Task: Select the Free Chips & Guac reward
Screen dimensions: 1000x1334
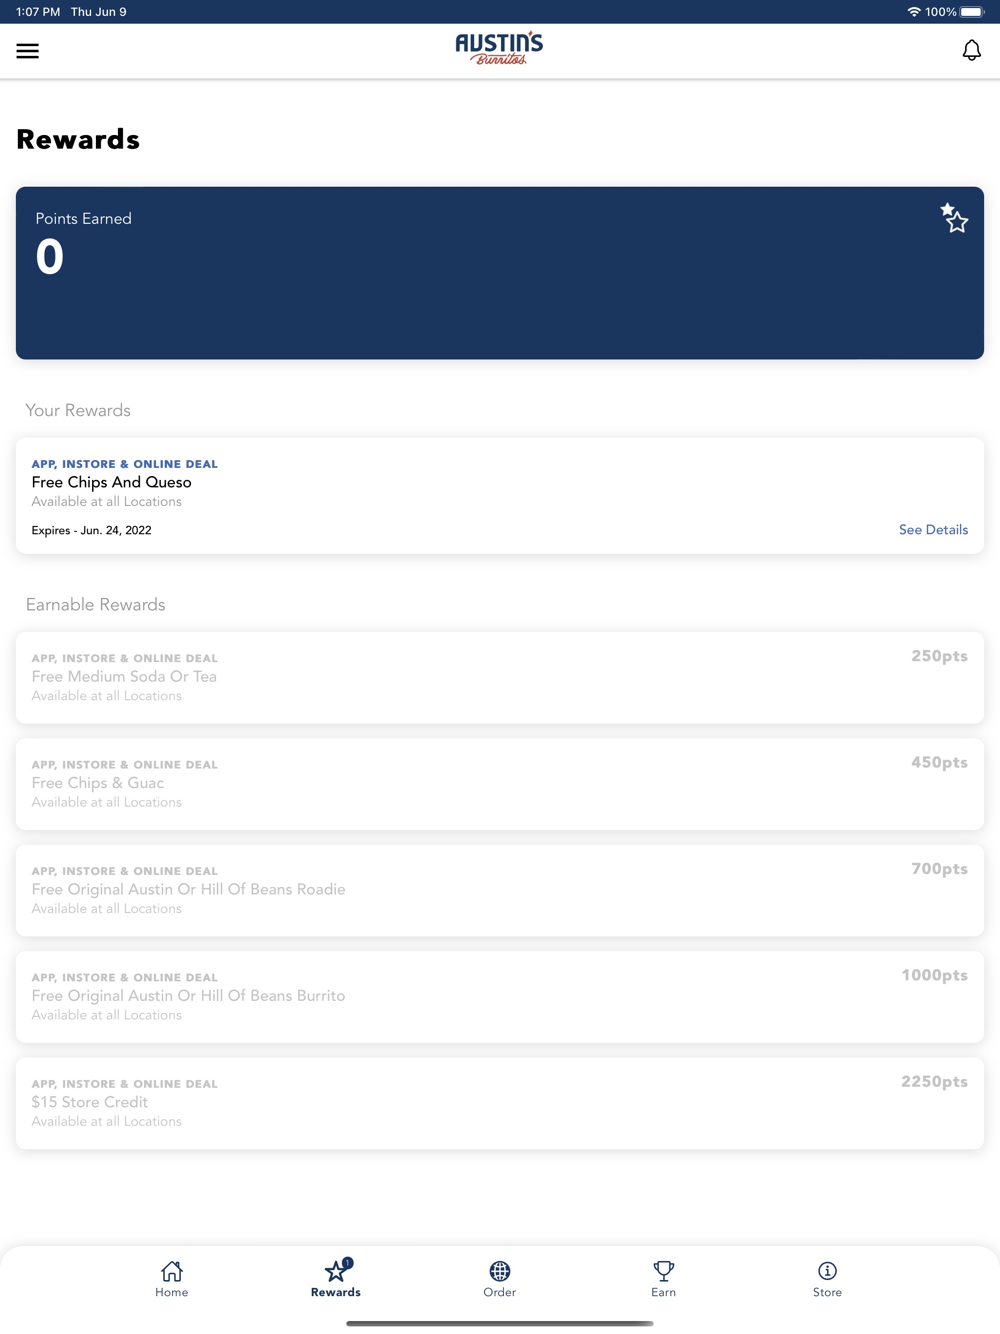Action: [x=500, y=784]
